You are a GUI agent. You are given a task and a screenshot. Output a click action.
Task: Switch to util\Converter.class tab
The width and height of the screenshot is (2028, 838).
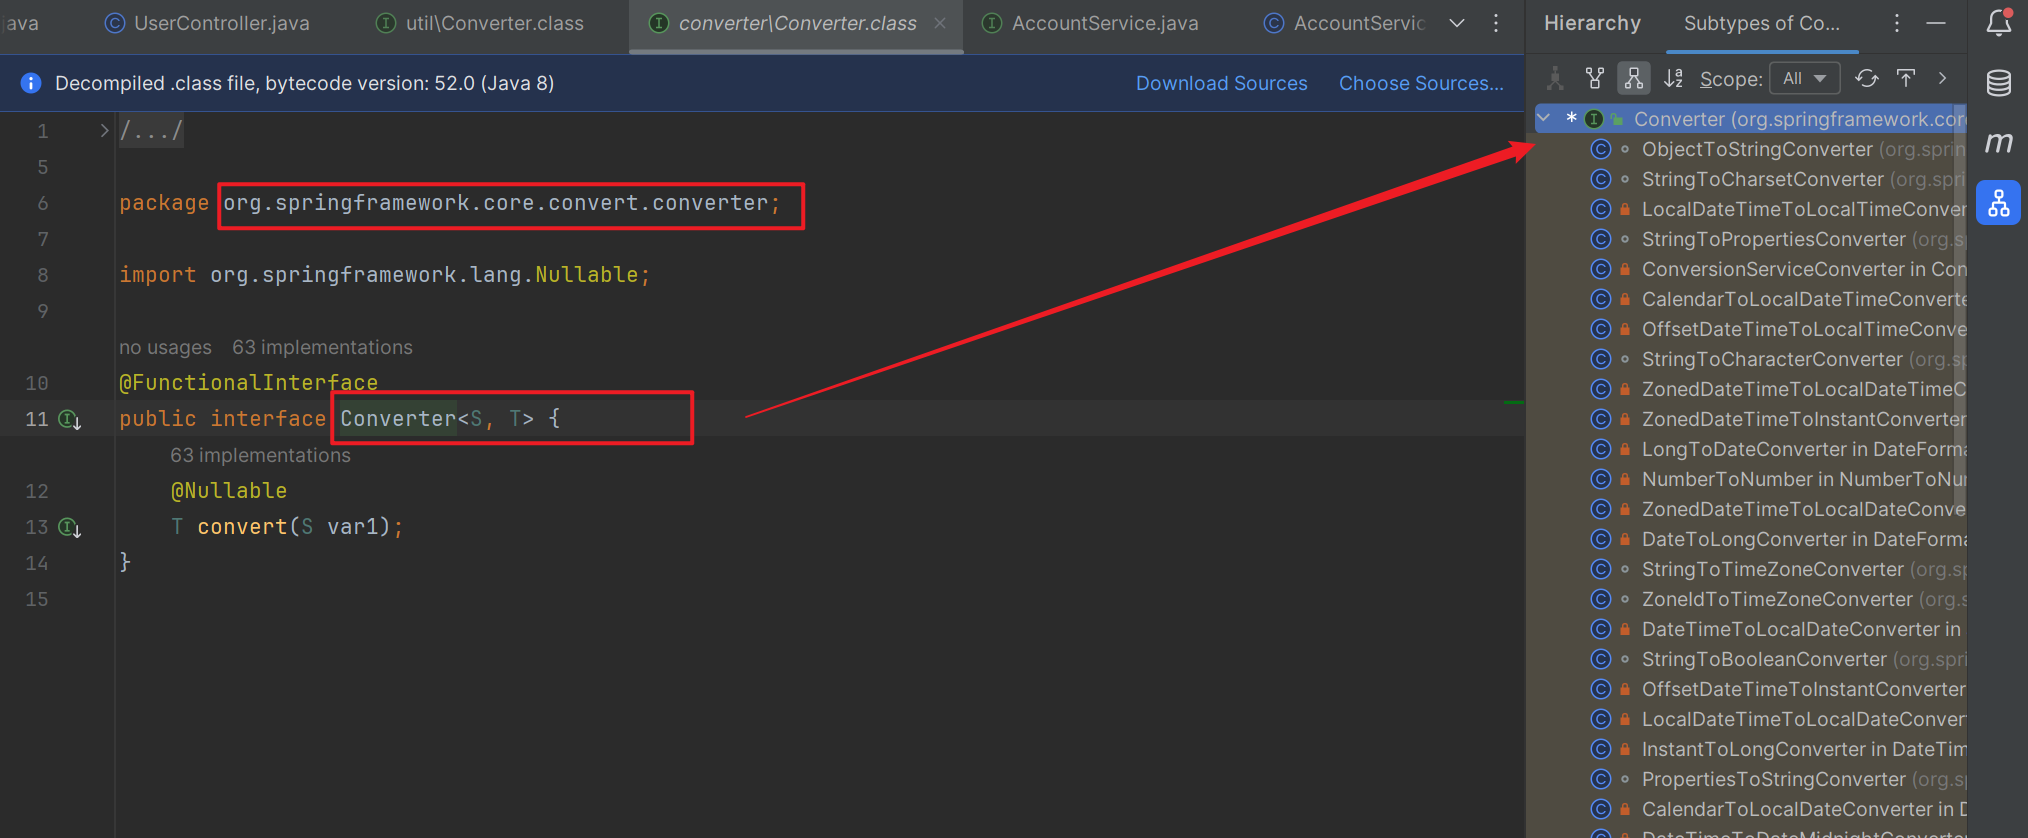click(x=480, y=23)
